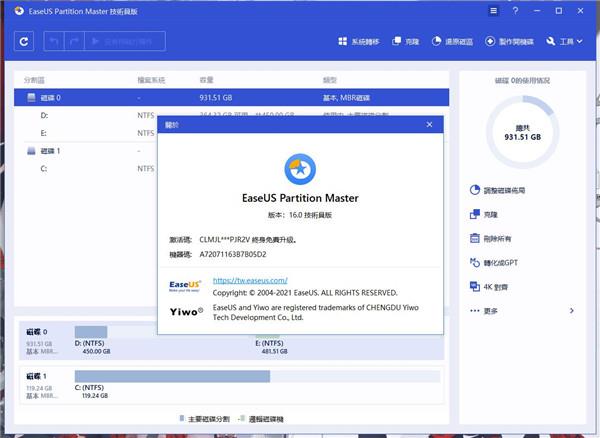
Task: Expand the chevron beside 更多
Action: click(x=572, y=311)
